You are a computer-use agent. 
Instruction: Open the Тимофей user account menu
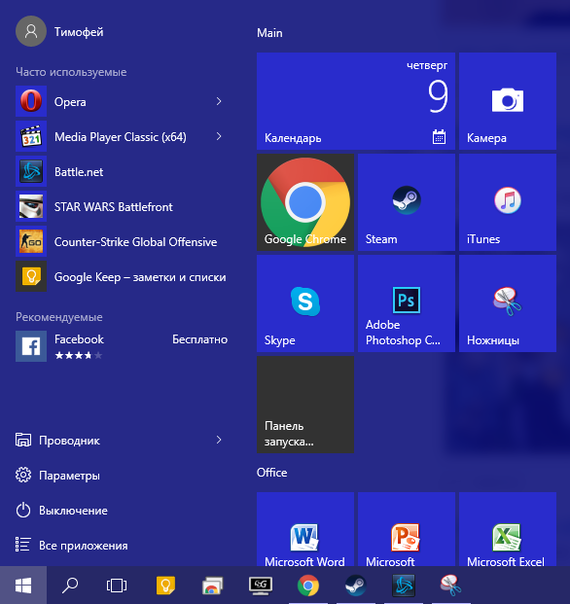(60, 31)
